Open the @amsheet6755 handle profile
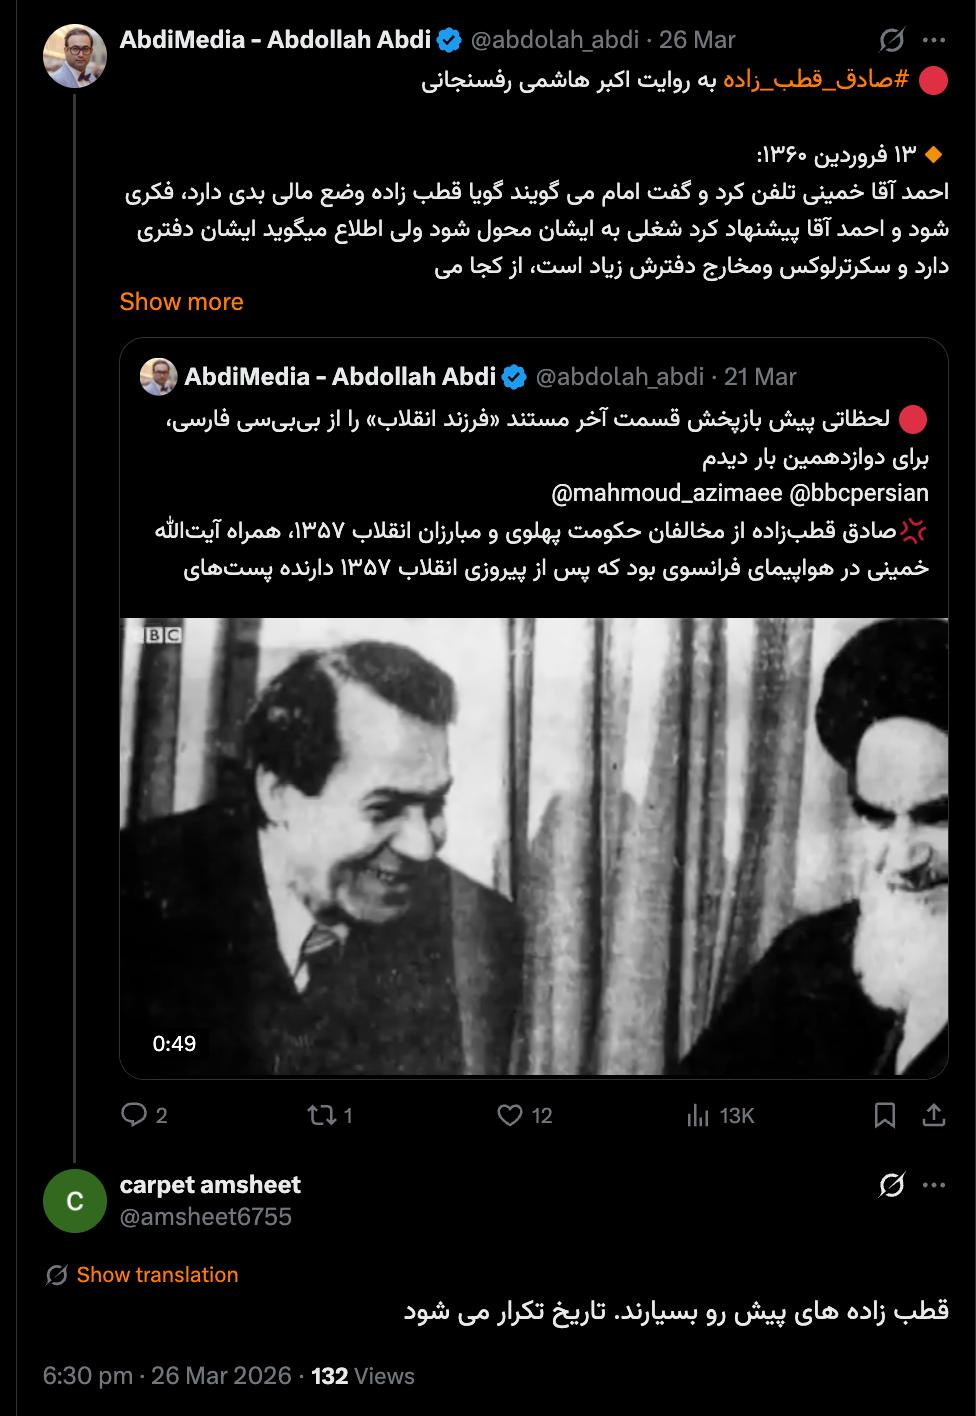 point(206,1216)
